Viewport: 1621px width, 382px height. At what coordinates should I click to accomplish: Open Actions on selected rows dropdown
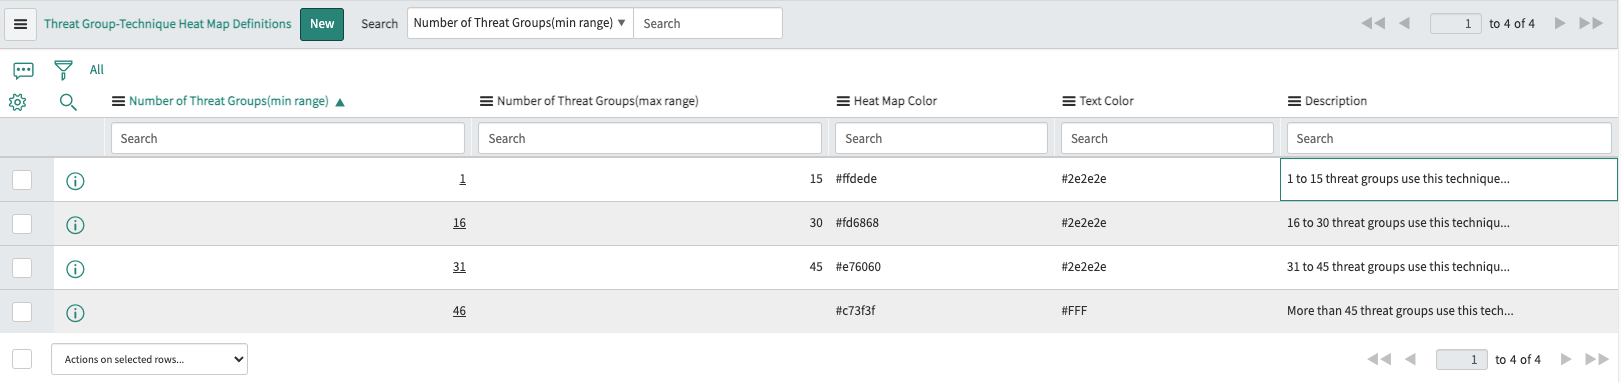[x=149, y=359]
